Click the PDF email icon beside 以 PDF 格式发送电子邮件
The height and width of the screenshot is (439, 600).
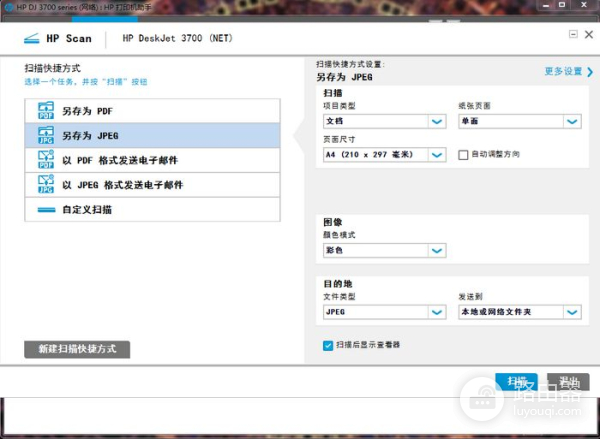(x=46, y=160)
